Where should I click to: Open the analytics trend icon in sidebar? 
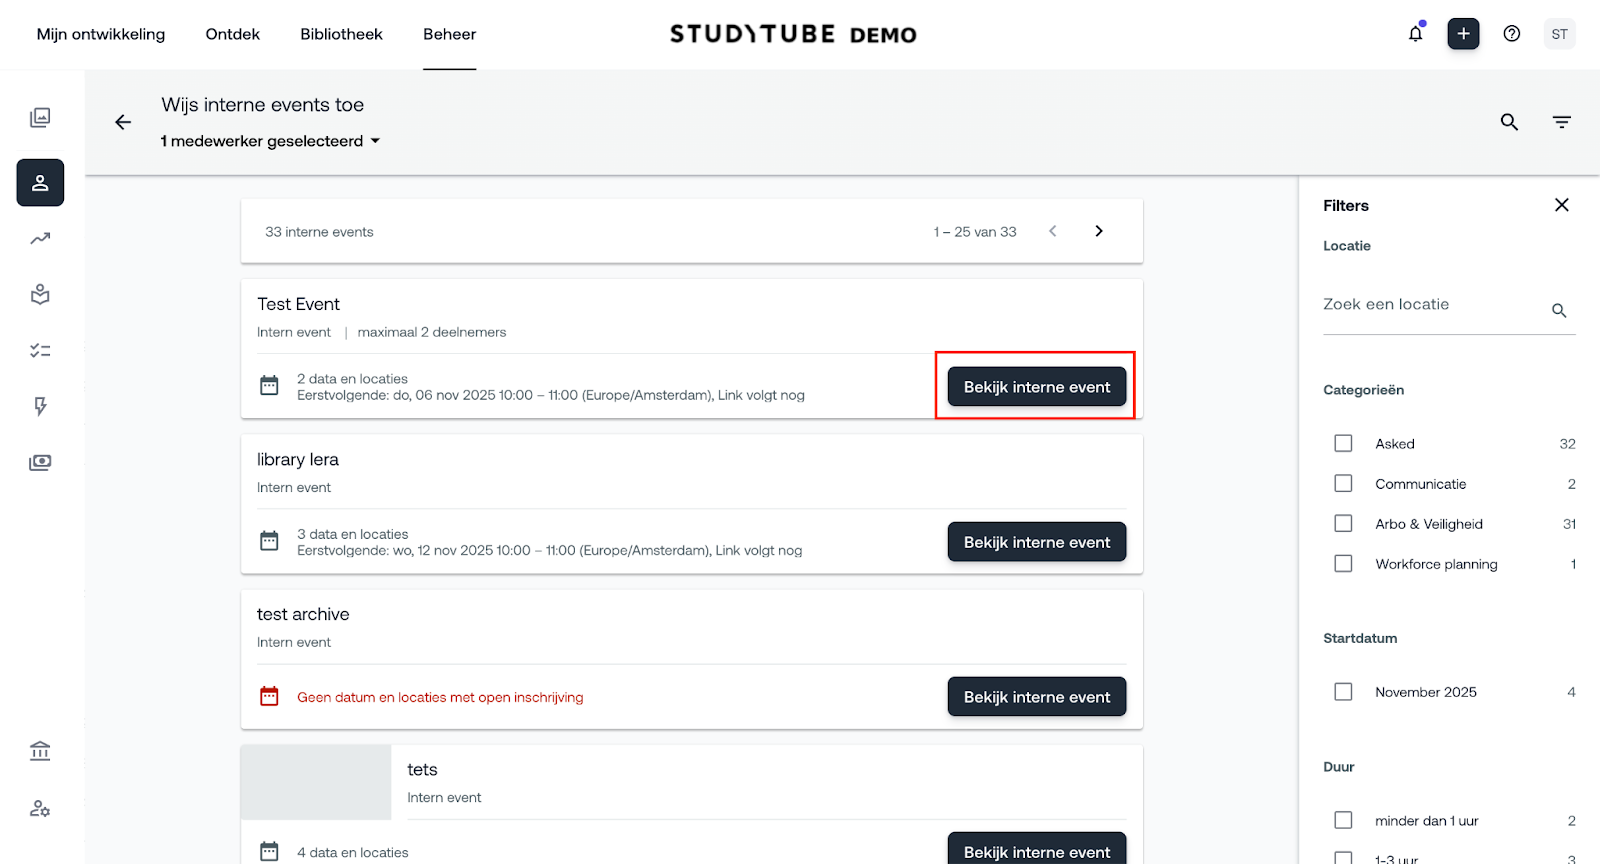point(40,239)
